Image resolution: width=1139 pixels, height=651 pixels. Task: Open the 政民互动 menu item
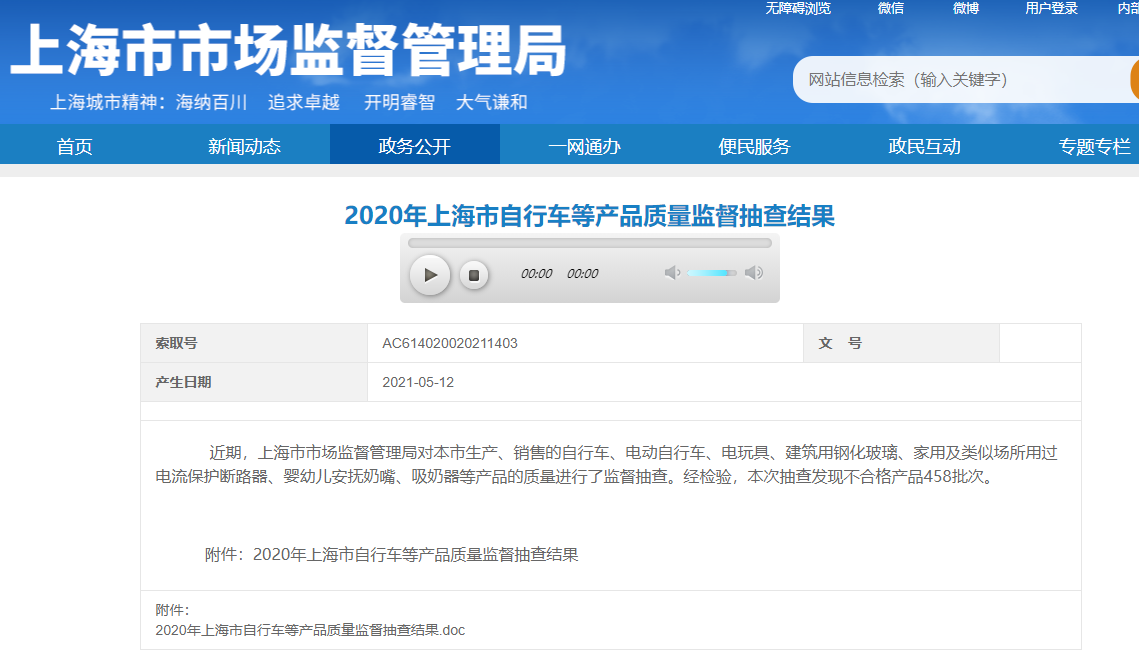[x=924, y=146]
